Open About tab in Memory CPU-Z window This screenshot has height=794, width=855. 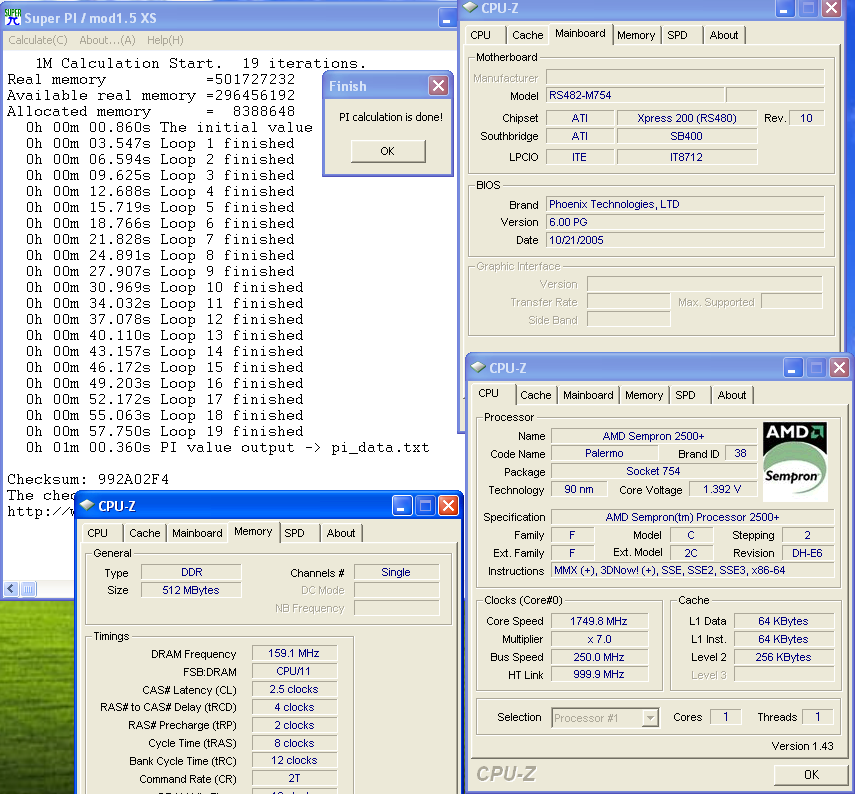point(341,533)
